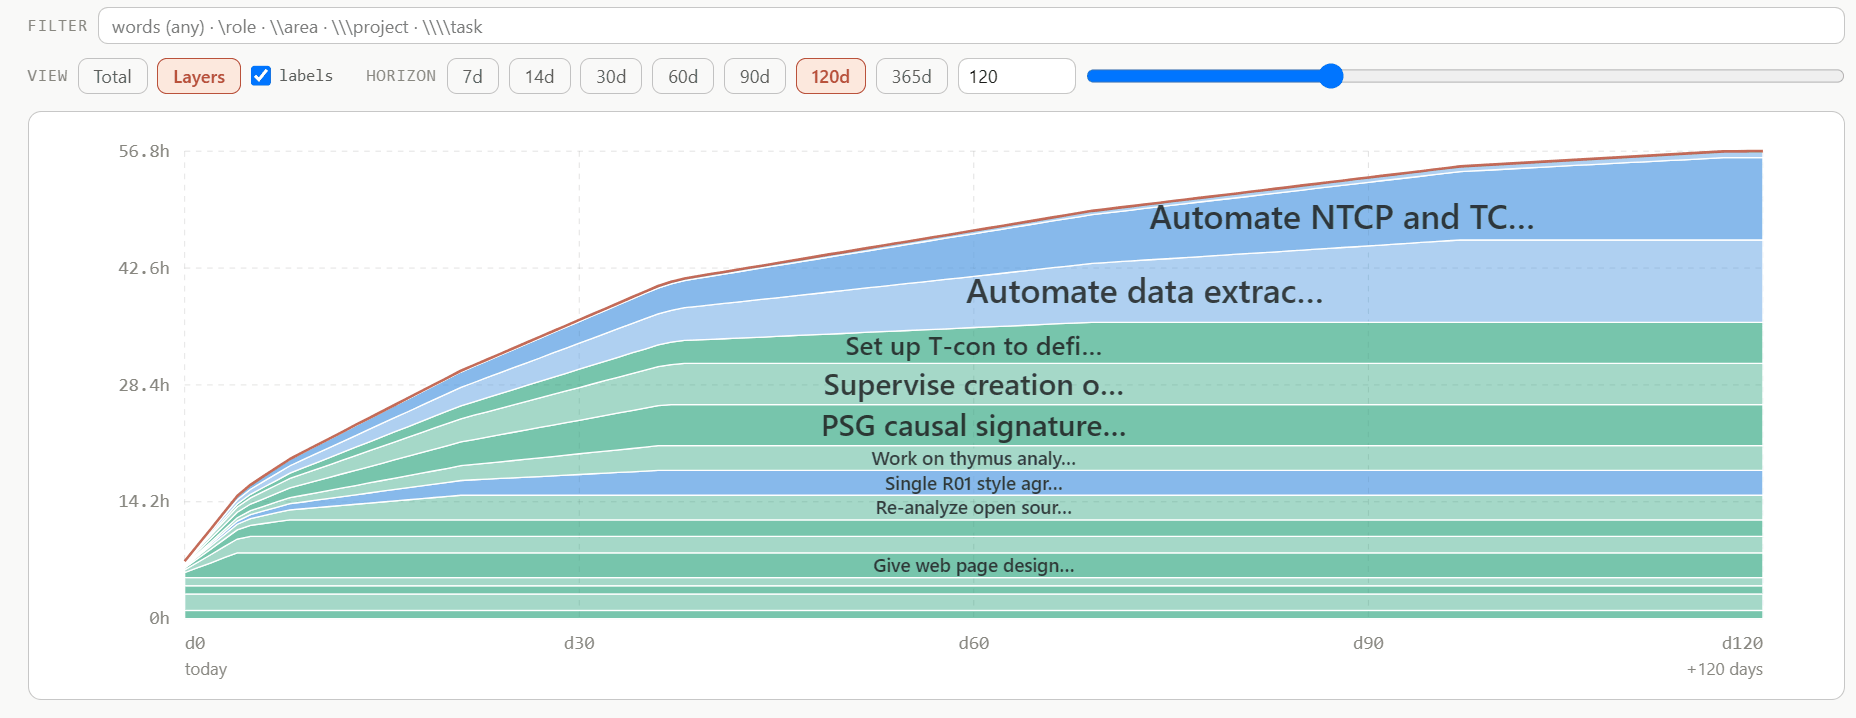Select the 'Re-analyze open sour...' layer
1856x718 pixels.
point(973,507)
